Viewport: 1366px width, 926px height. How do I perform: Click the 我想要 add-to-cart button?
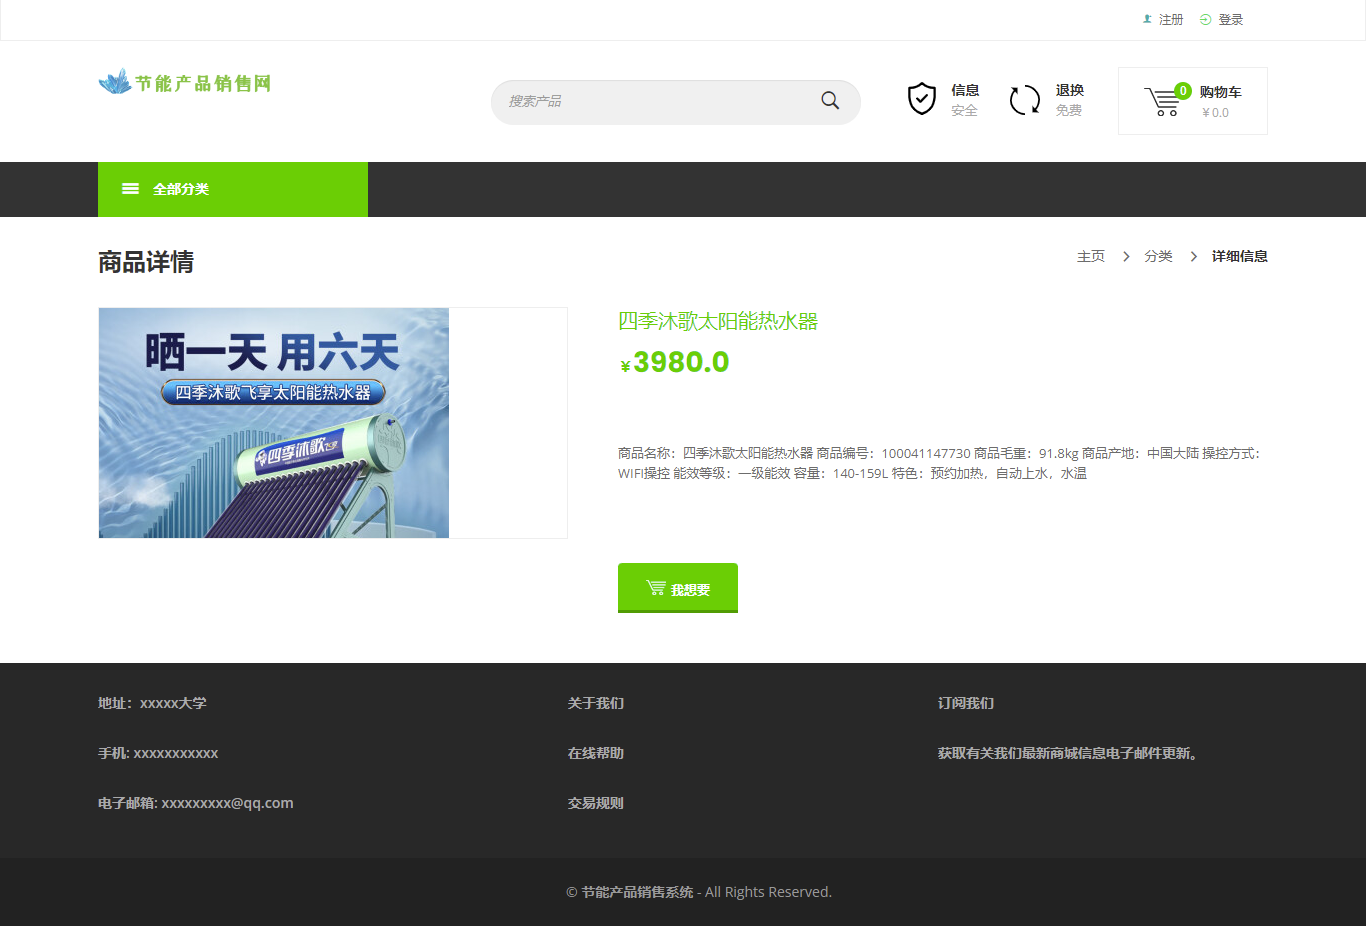[678, 588]
